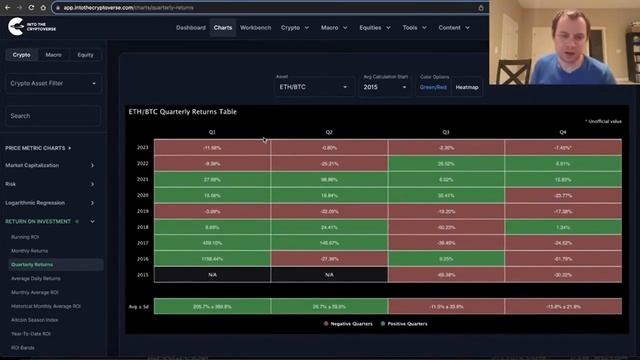Open the Monthly Average ROI chart
Image resolution: width=640 pixels, height=360 pixels.
[34, 292]
